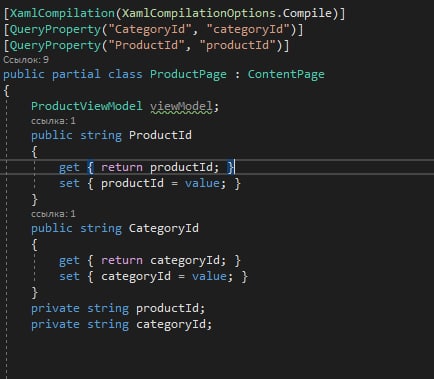The height and width of the screenshot is (379, 434).
Task: Open the 'ссылка: 1' CodeLens above CategoryId property
Action: click(53, 214)
